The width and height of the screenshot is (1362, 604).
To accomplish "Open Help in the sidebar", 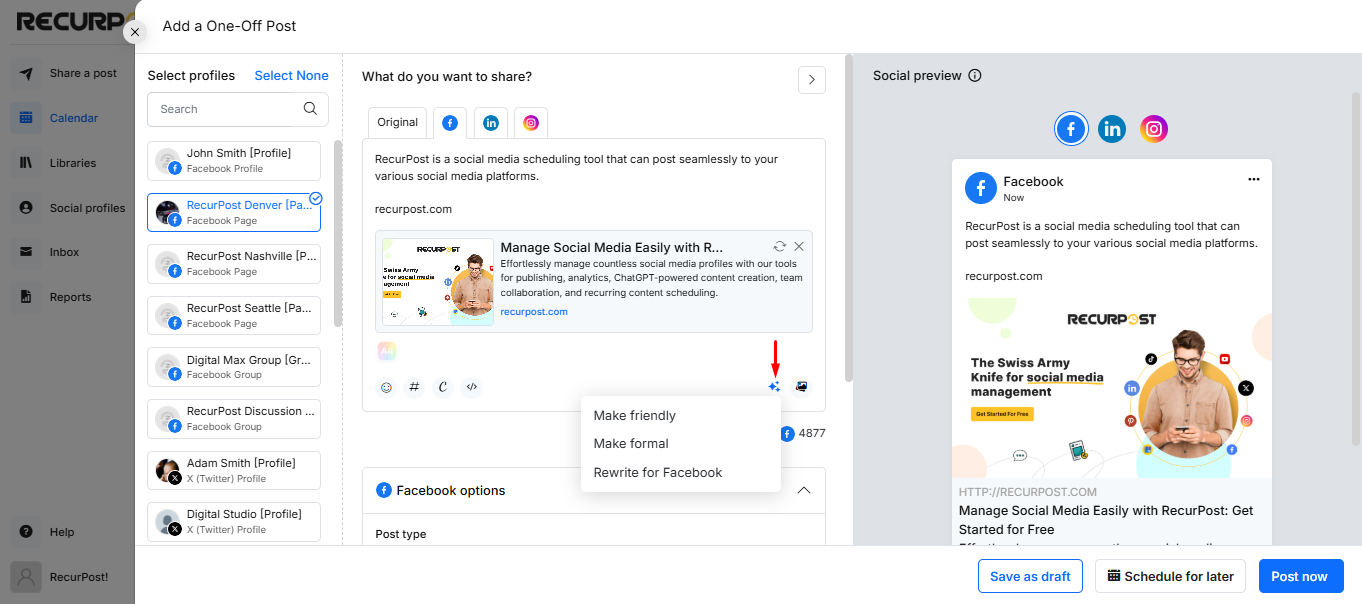I will click(67, 532).
